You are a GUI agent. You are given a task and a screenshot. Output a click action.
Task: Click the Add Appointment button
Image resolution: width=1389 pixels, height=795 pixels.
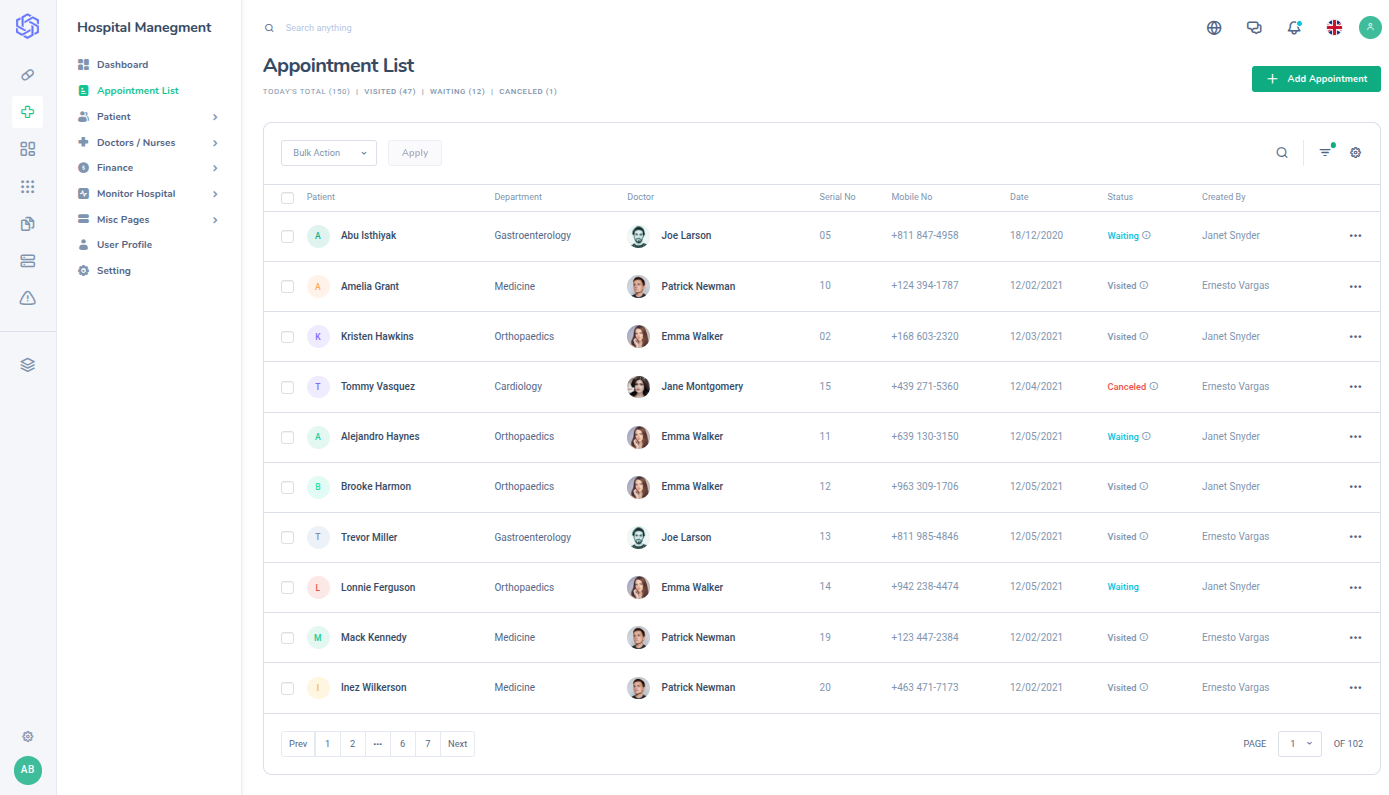[x=1316, y=79]
